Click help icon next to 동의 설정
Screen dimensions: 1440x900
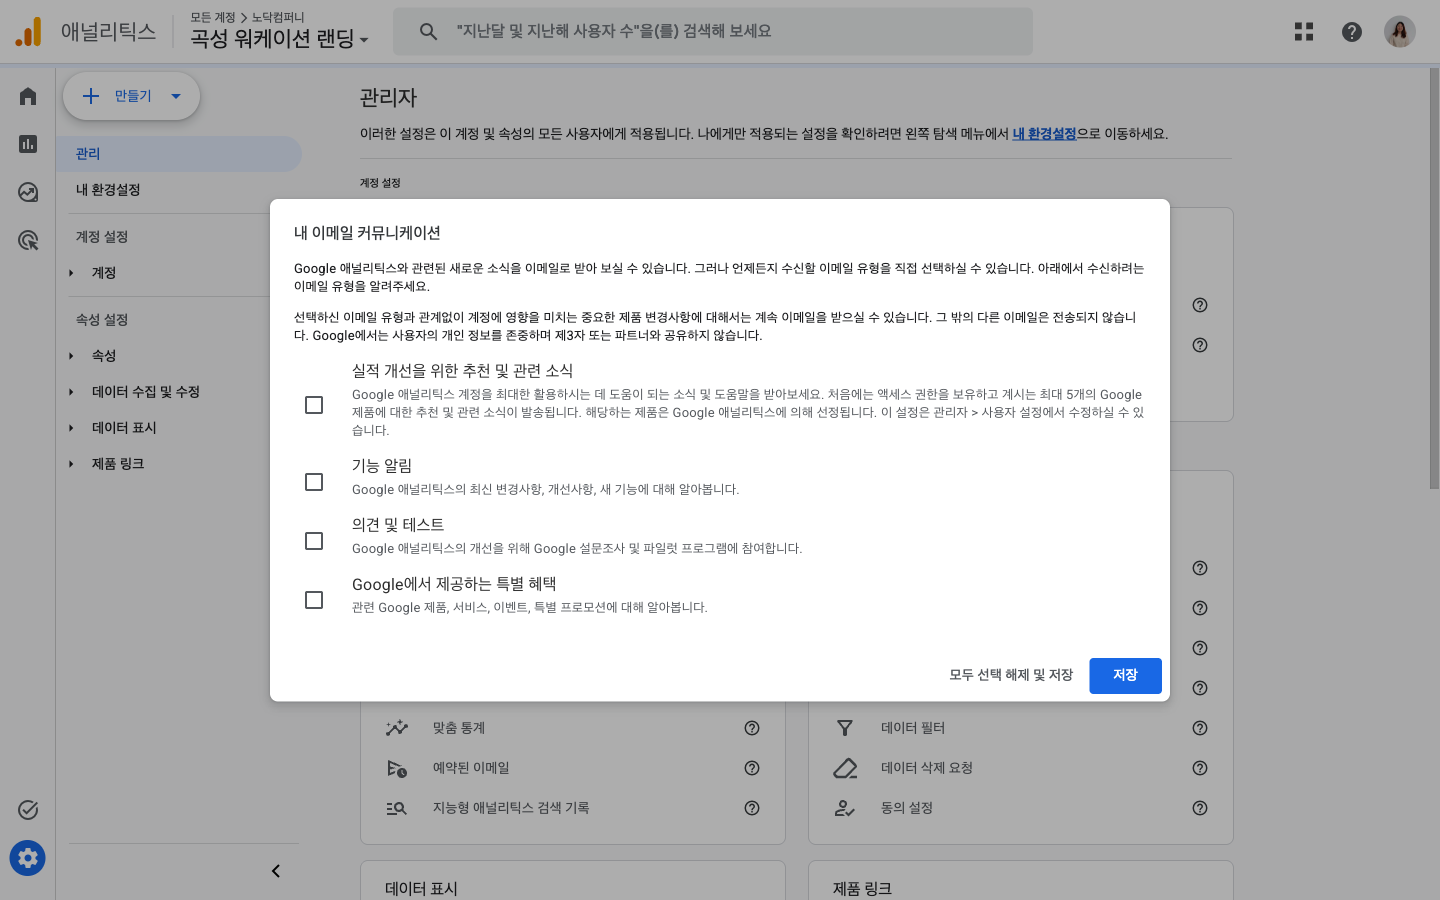tap(1200, 808)
